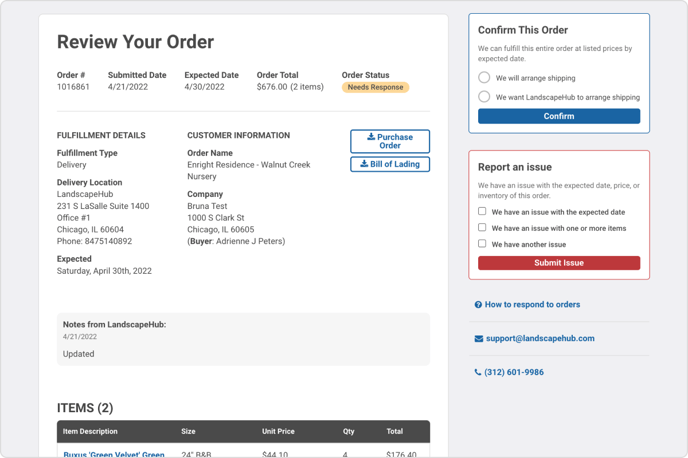Screen dimensions: 688x458
Task: Click the Qty column header
Action: (x=349, y=431)
